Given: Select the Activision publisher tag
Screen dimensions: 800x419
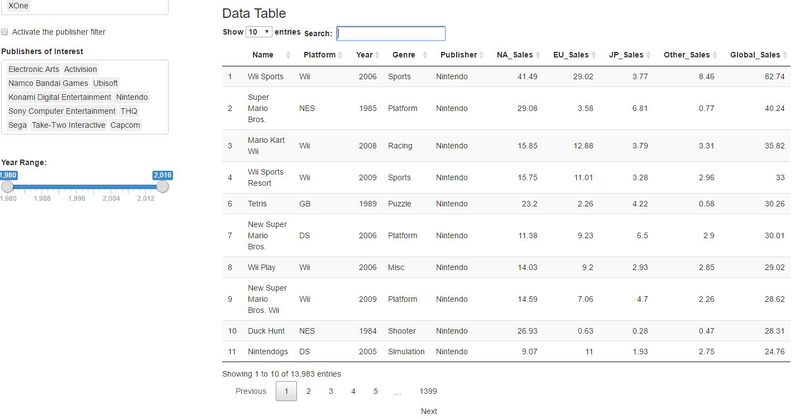Looking at the screenshot, I should 80,69.
